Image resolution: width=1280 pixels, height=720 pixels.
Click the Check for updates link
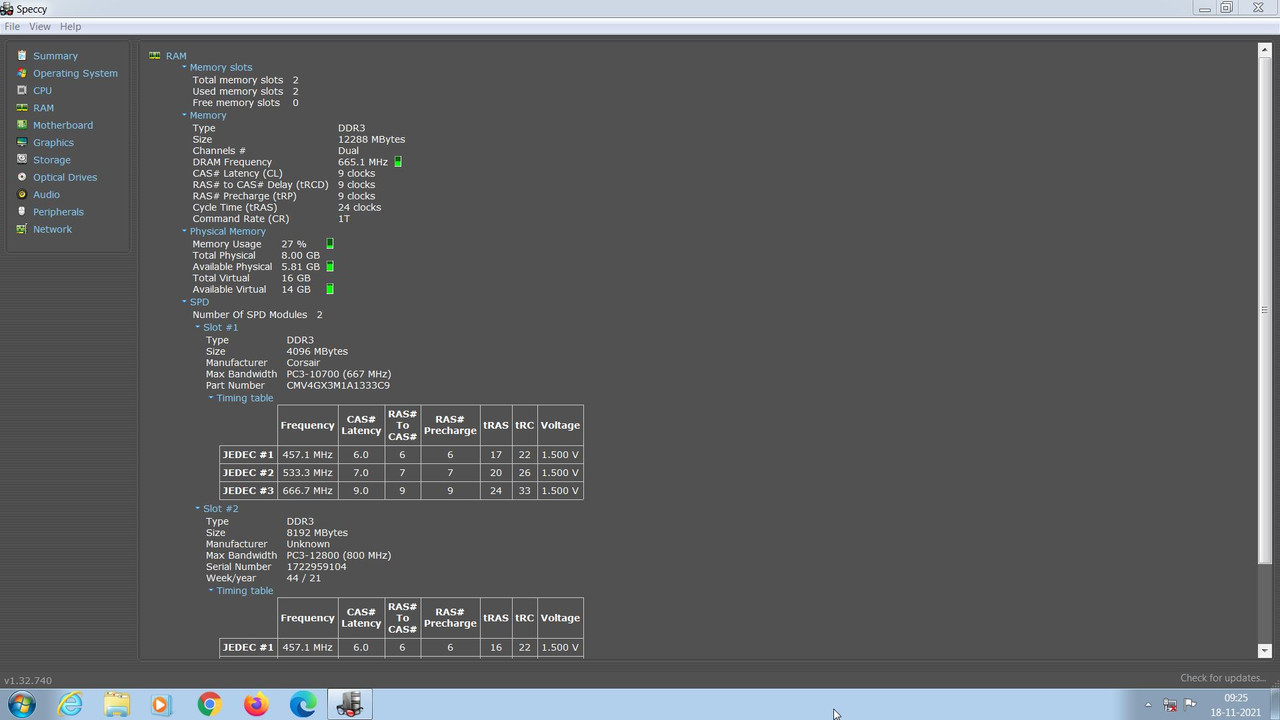(x=1222, y=678)
